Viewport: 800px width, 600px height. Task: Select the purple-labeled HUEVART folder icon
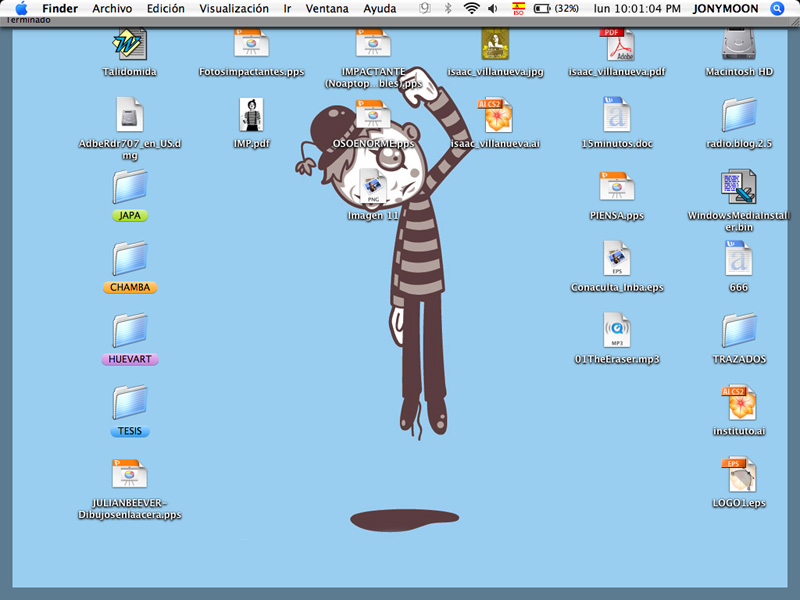pyautogui.click(x=130, y=331)
